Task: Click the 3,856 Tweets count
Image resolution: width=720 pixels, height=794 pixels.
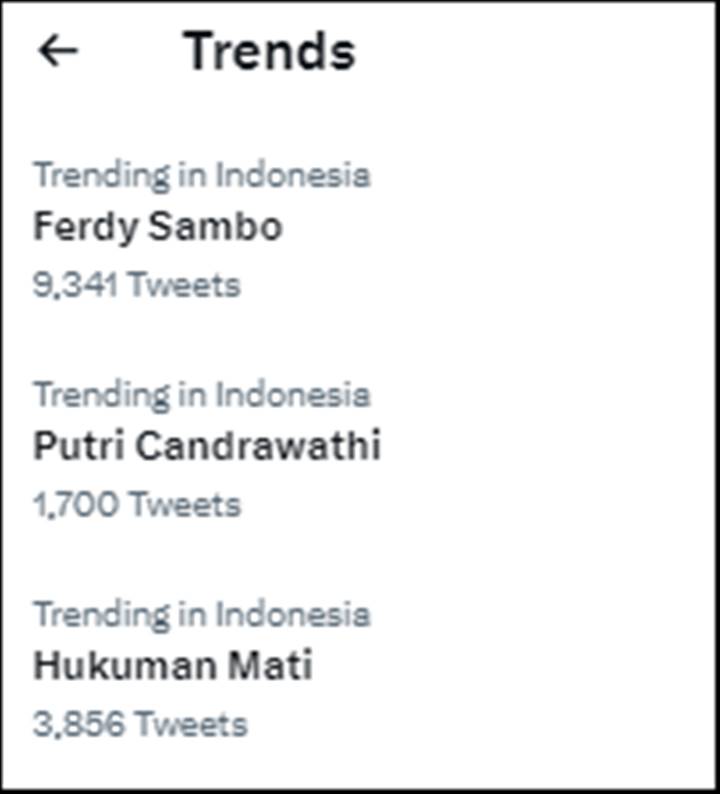Action: point(140,724)
